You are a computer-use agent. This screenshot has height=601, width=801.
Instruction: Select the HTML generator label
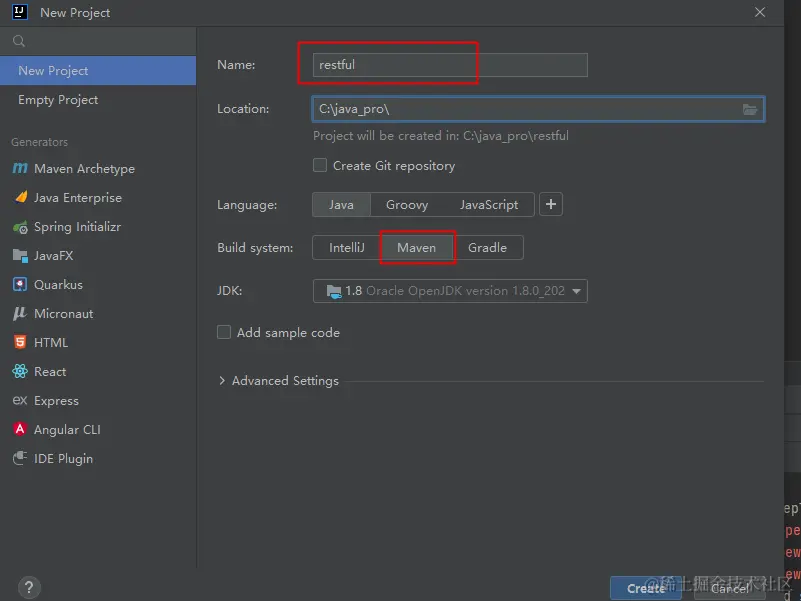pos(51,342)
